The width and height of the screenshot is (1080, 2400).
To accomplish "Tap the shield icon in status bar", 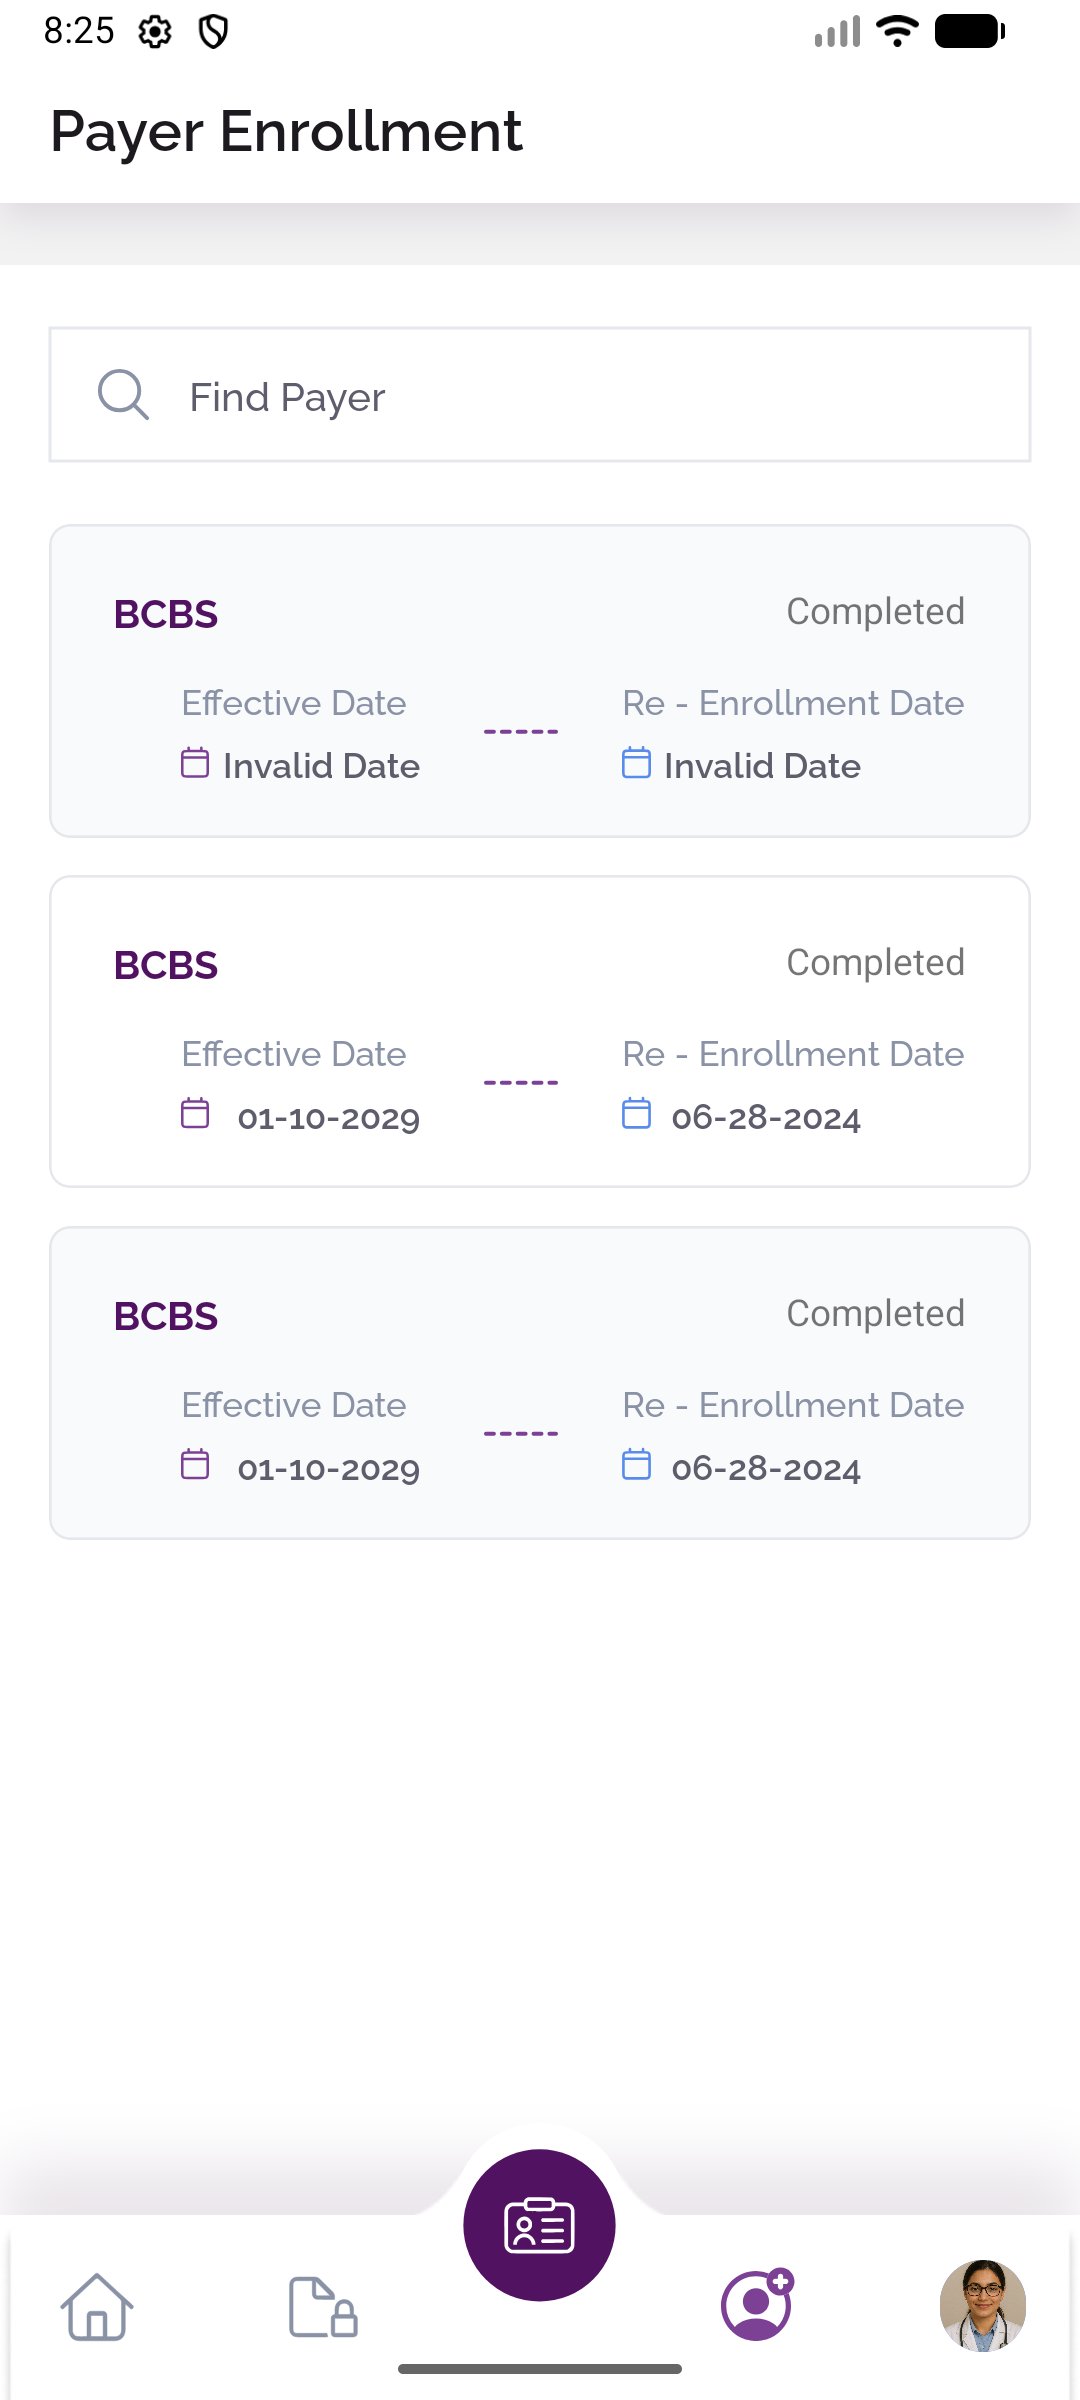I will [214, 32].
